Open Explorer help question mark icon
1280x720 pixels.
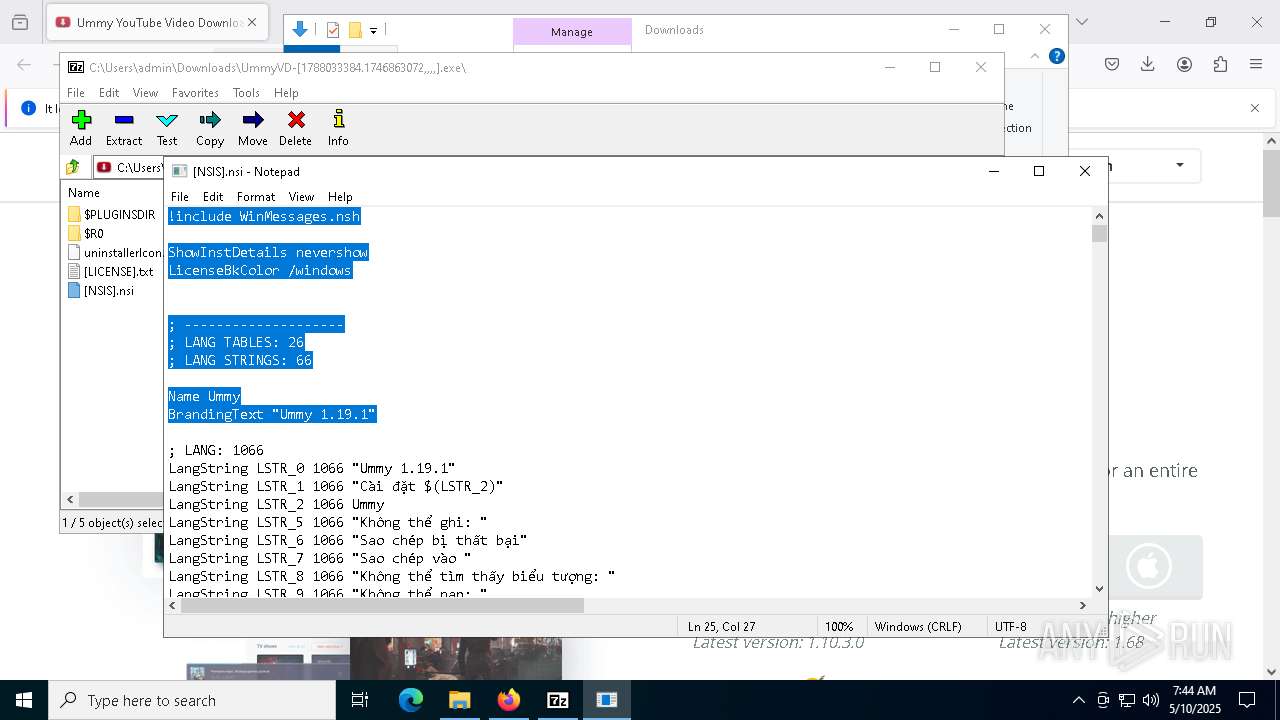(x=1056, y=56)
